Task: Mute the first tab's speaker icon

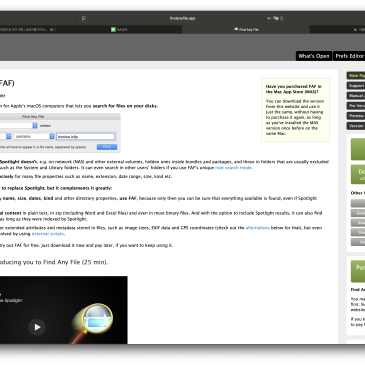Action: (x=52, y=29)
